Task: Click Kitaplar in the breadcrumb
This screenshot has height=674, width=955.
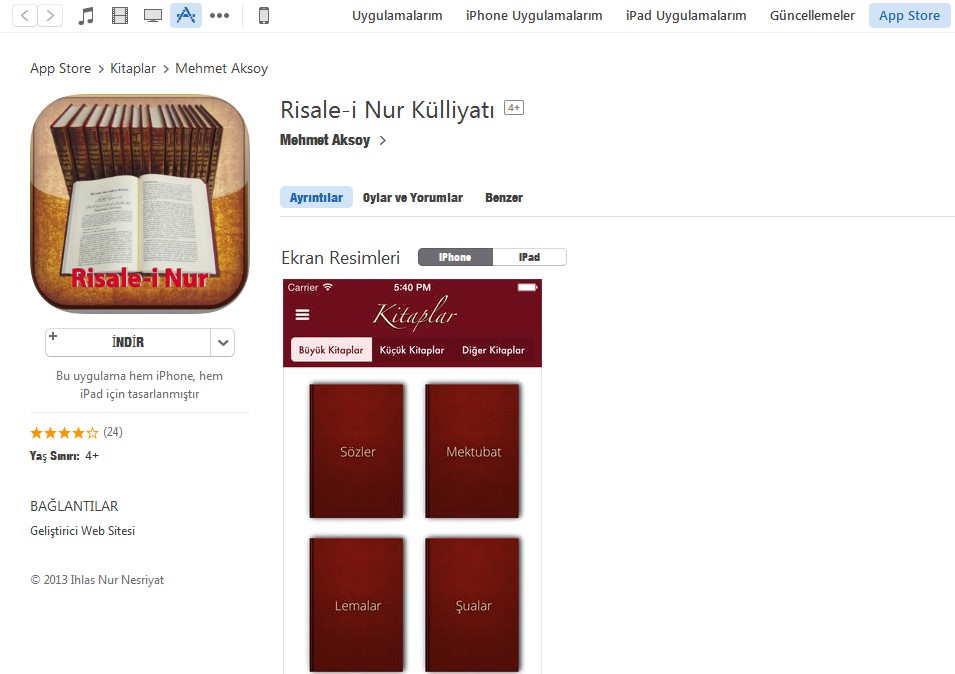Action: [133, 68]
